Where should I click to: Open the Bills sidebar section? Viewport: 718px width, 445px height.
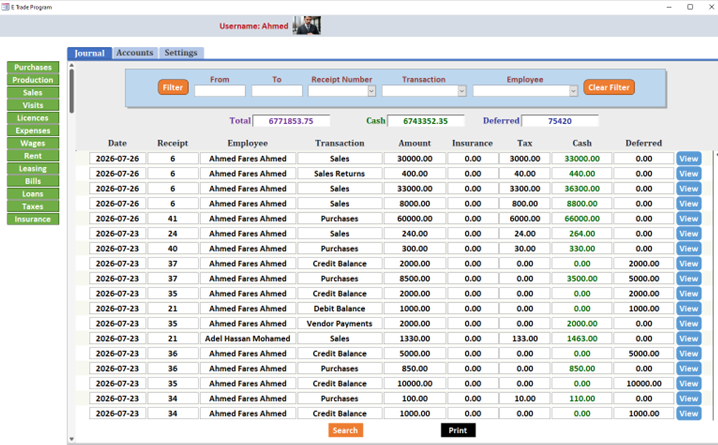coord(33,181)
